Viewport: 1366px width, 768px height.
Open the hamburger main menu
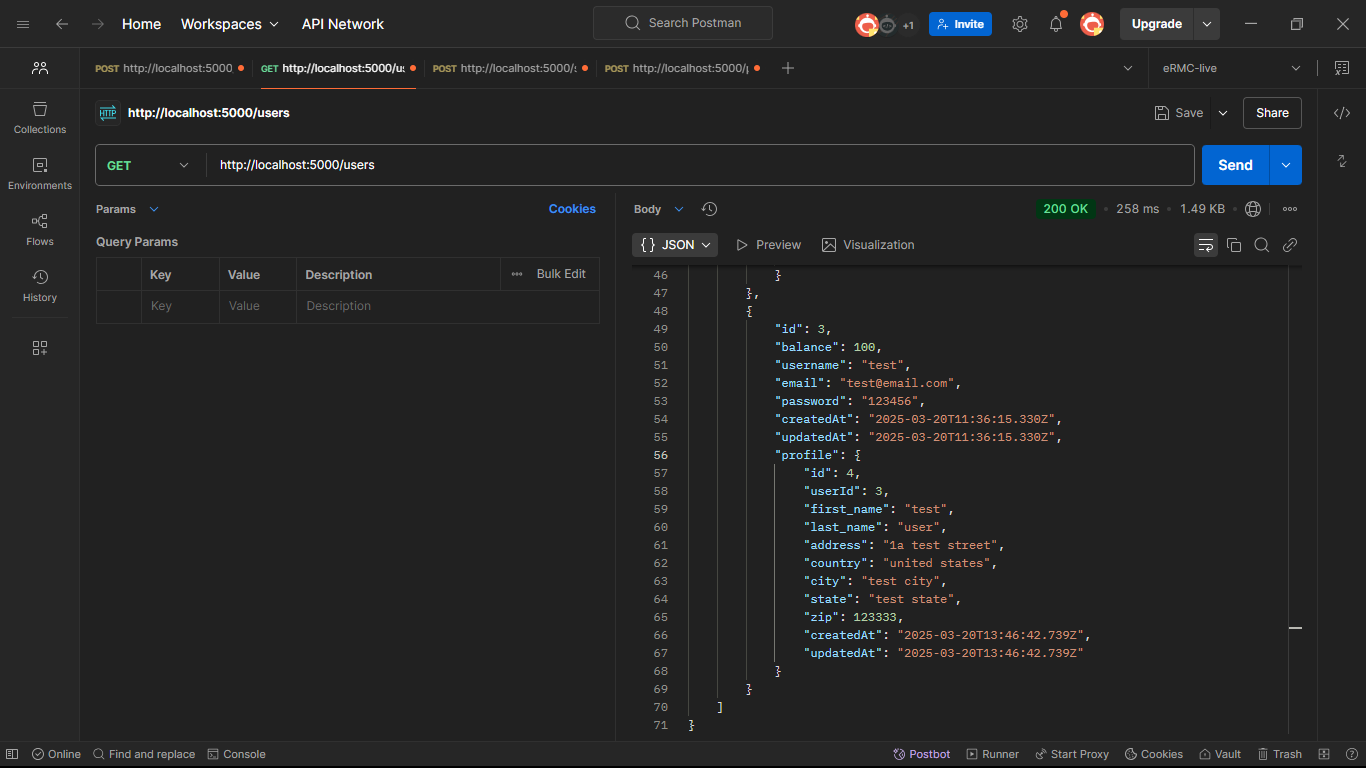coord(23,24)
